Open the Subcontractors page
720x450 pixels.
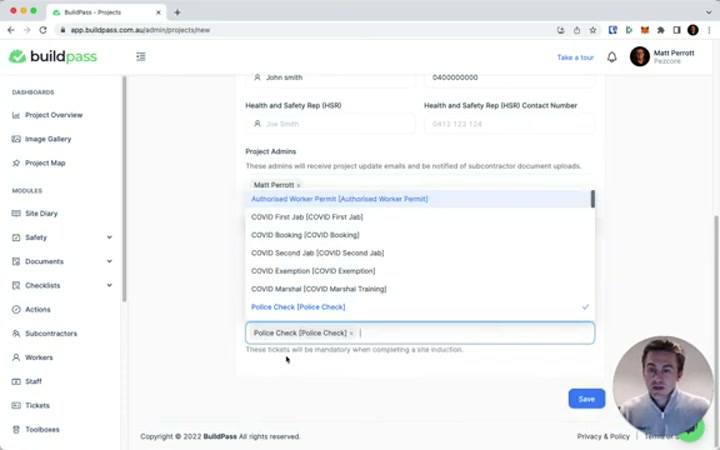coord(51,333)
